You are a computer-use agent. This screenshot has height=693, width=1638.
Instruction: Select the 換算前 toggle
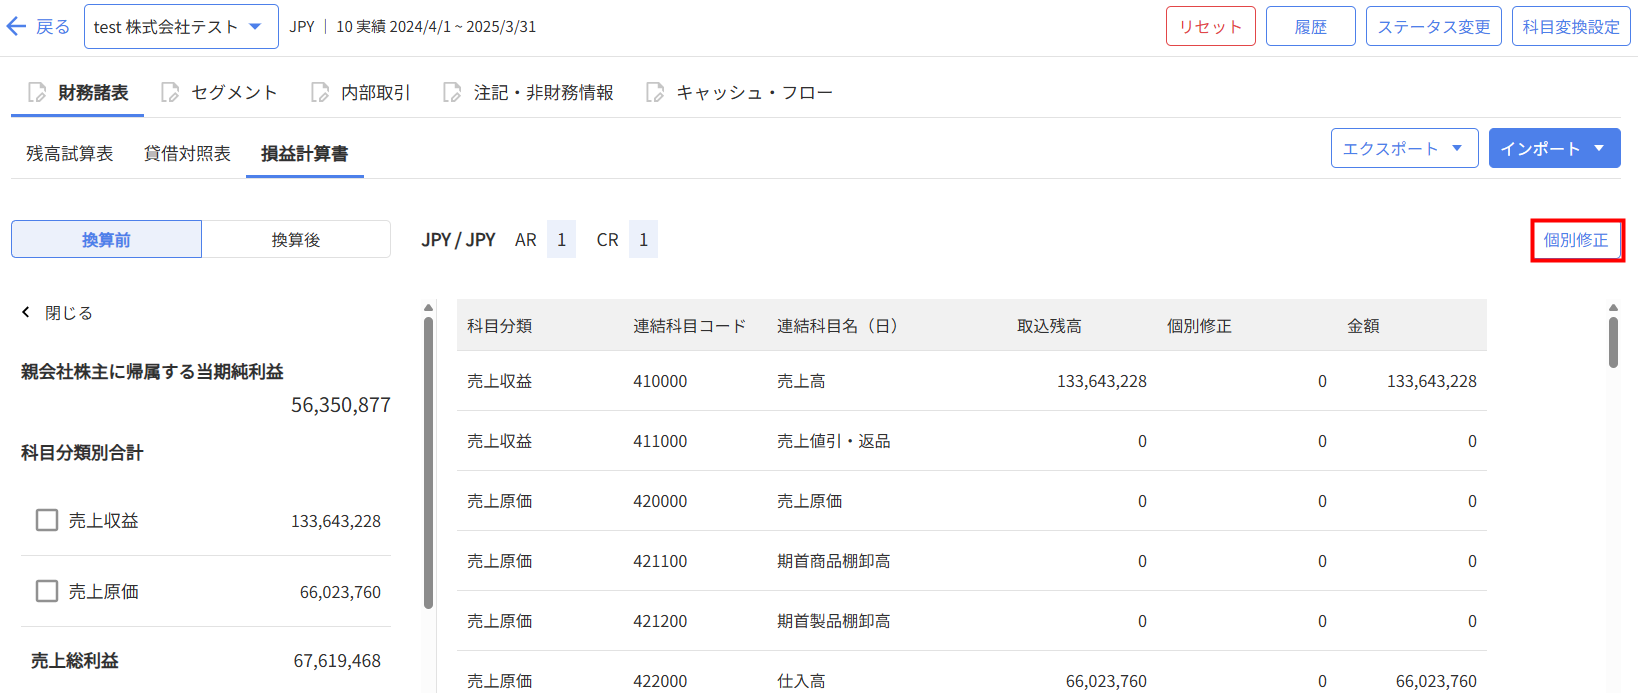click(106, 240)
